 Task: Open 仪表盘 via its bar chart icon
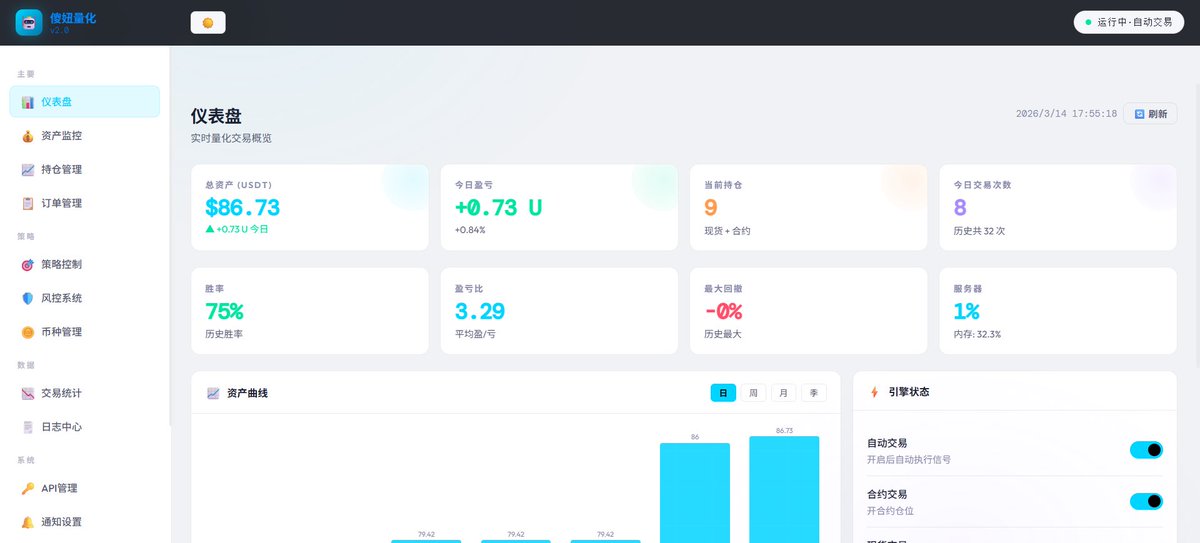point(28,102)
